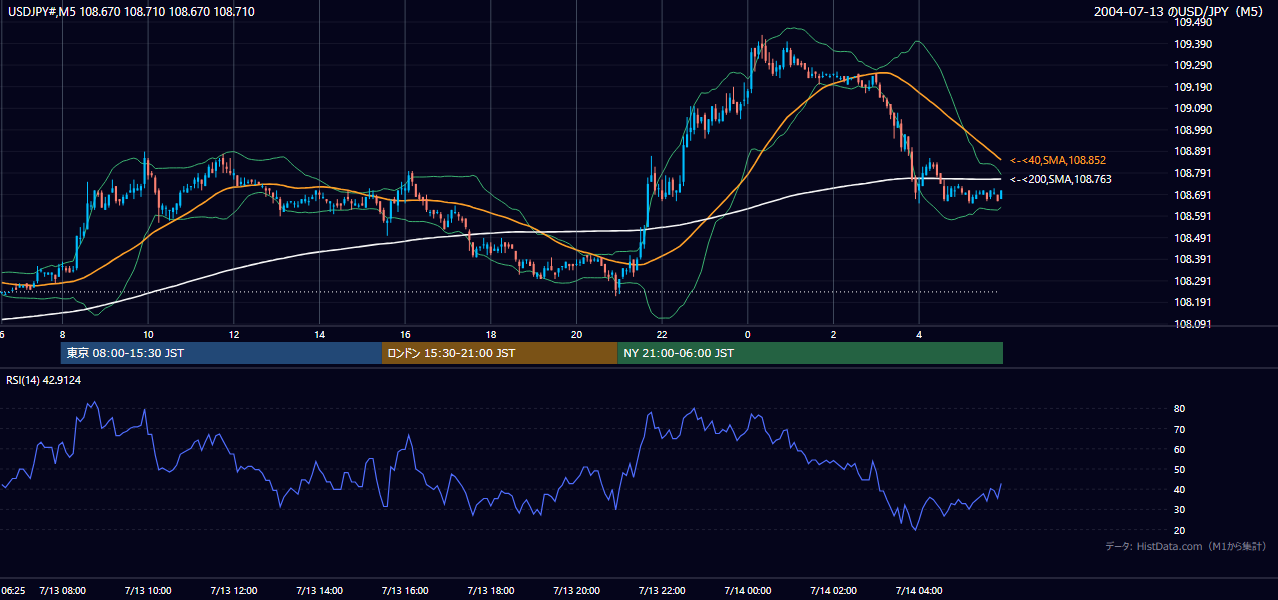Click price axis value 108.990
Viewport: 1278px width, 600px height.
pos(1192,130)
